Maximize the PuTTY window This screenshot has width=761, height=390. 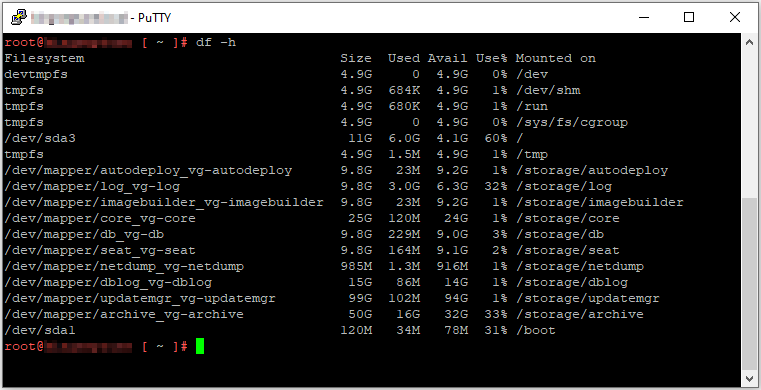(x=689, y=17)
